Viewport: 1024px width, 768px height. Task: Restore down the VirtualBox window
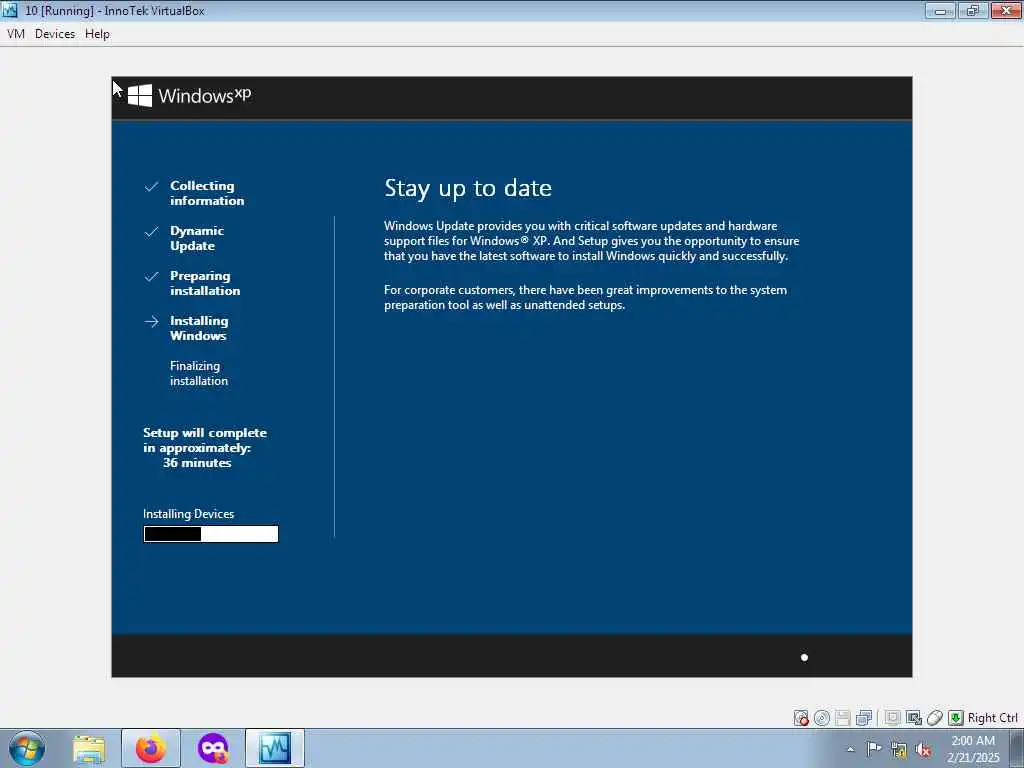pyautogui.click(x=973, y=10)
